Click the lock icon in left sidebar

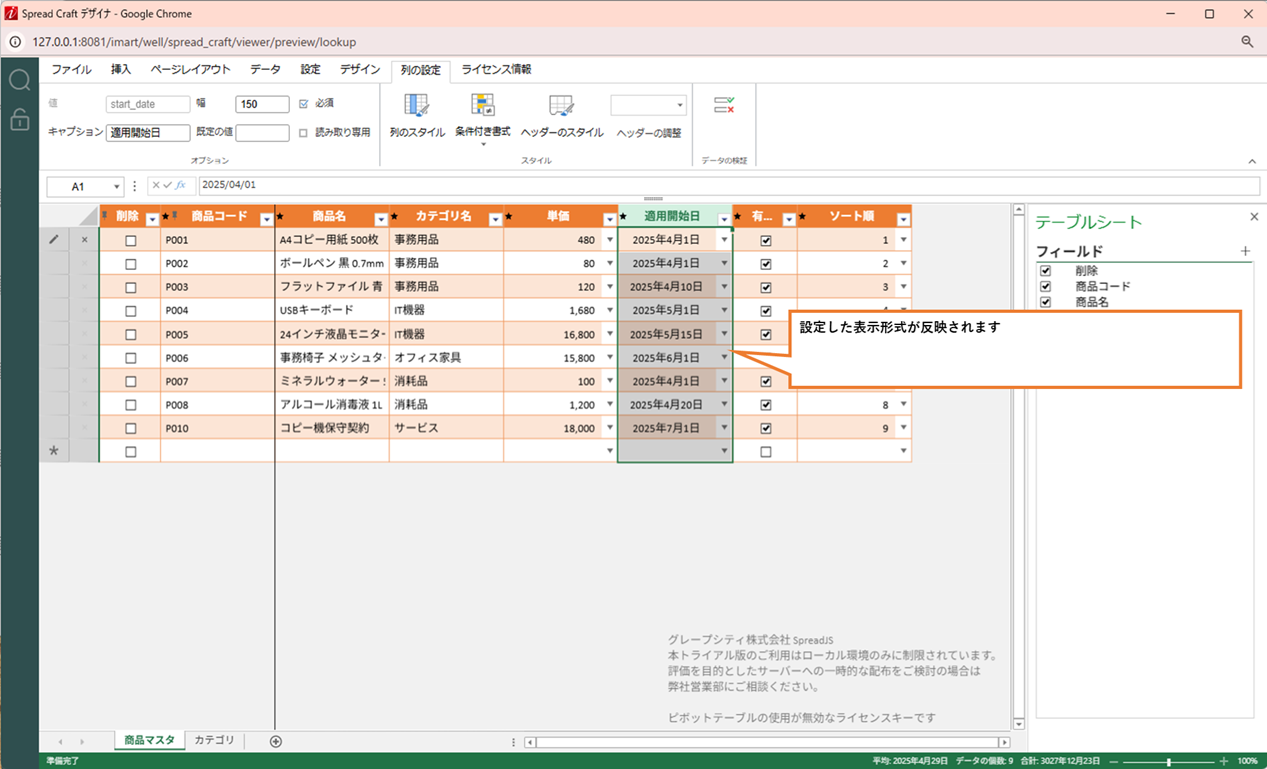tap(19, 120)
